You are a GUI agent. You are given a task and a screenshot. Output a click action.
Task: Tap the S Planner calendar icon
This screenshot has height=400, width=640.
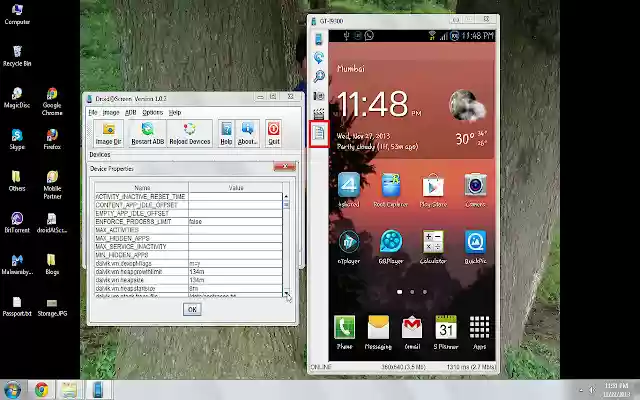point(446,332)
